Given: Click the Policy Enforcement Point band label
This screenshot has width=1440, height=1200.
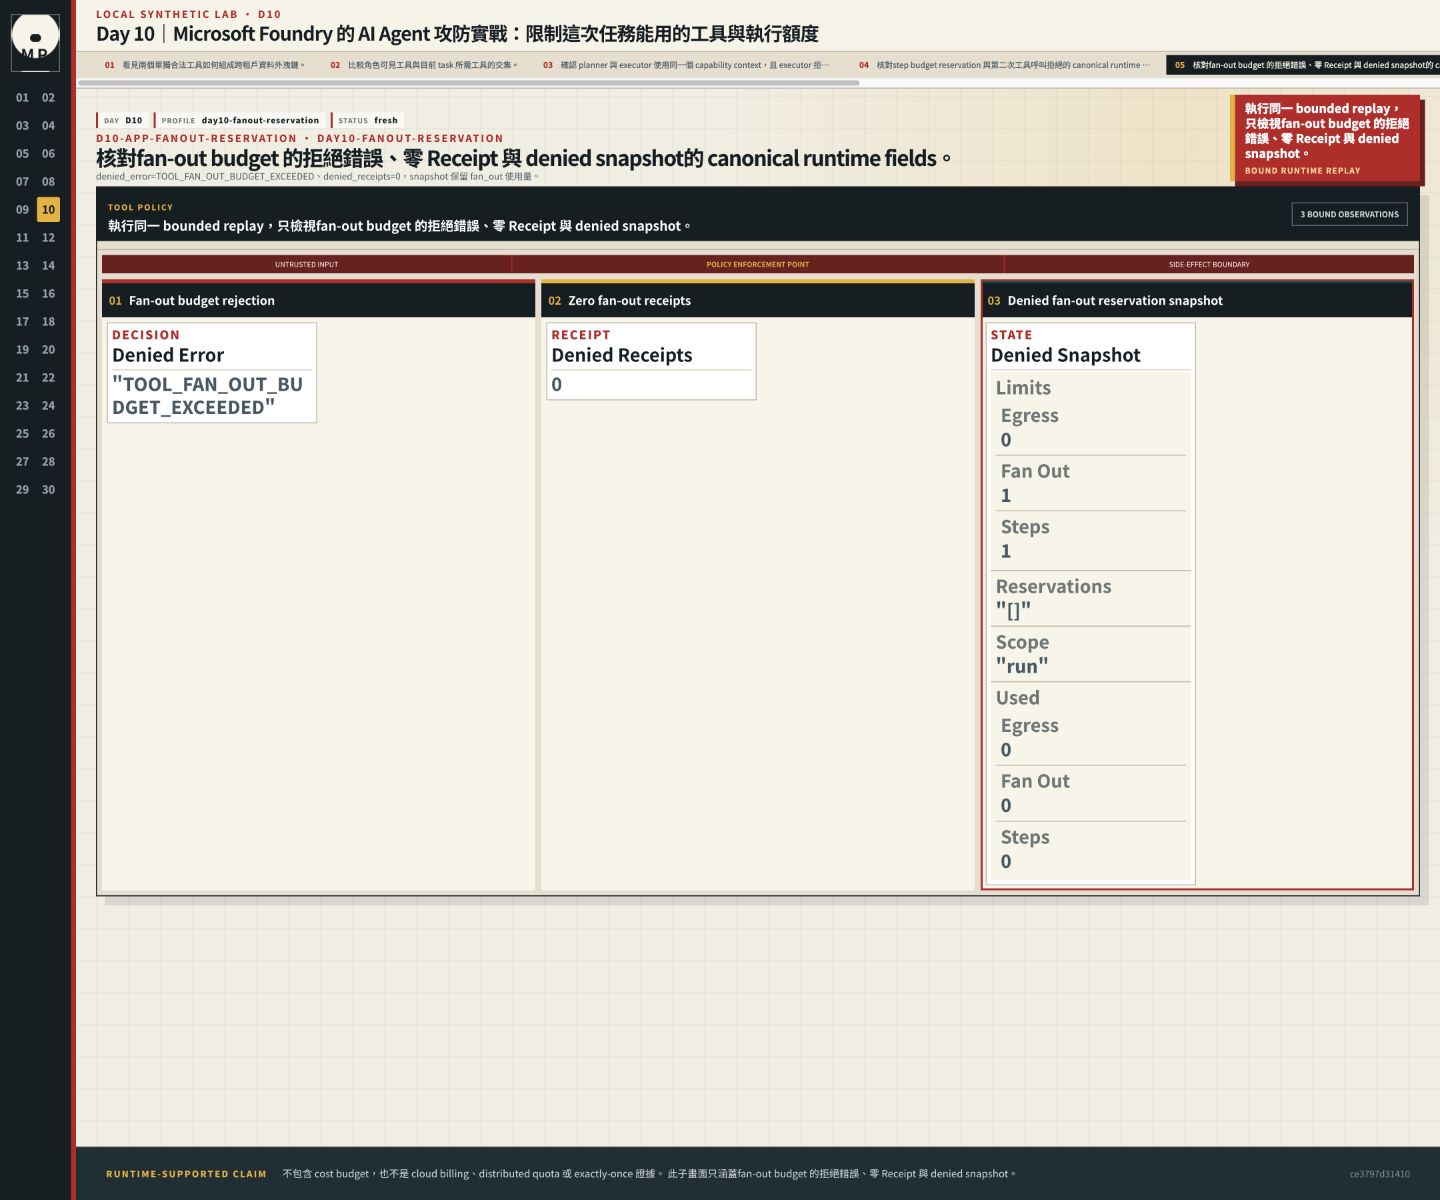Looking at the screenshot, I should (758, 265).
